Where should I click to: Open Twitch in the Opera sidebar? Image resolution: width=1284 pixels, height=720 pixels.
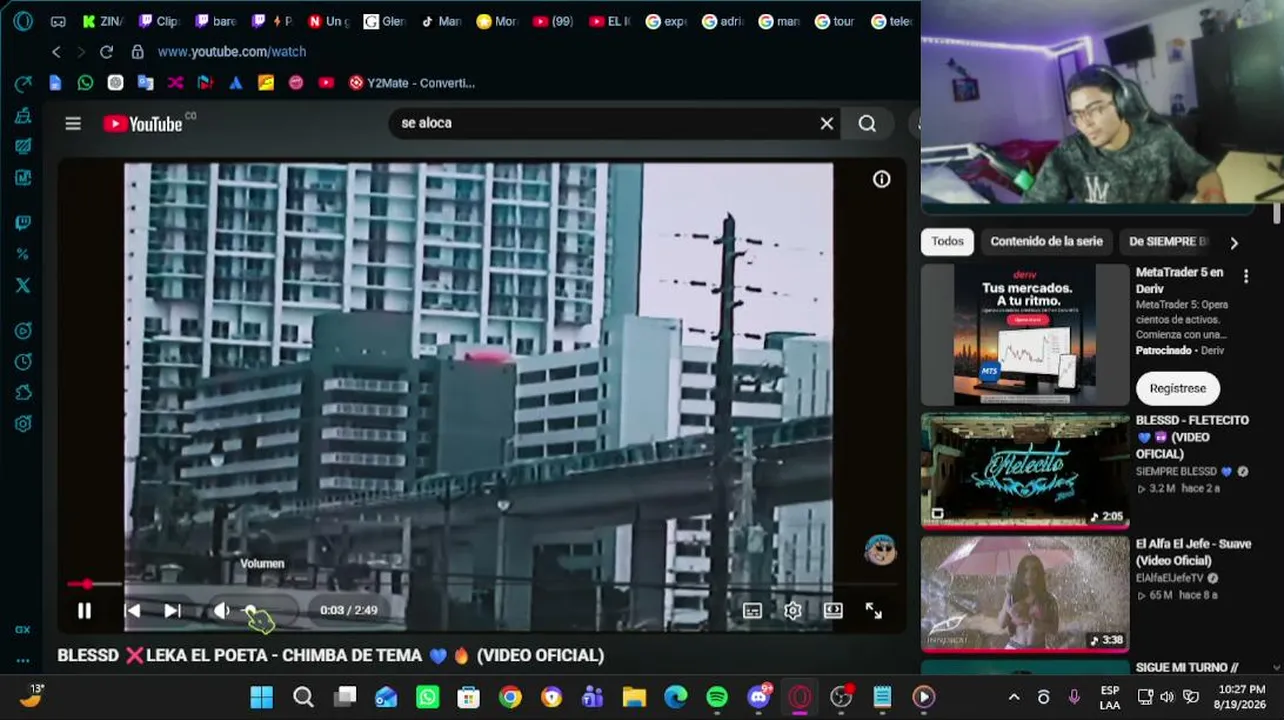[x=23, y=223]
